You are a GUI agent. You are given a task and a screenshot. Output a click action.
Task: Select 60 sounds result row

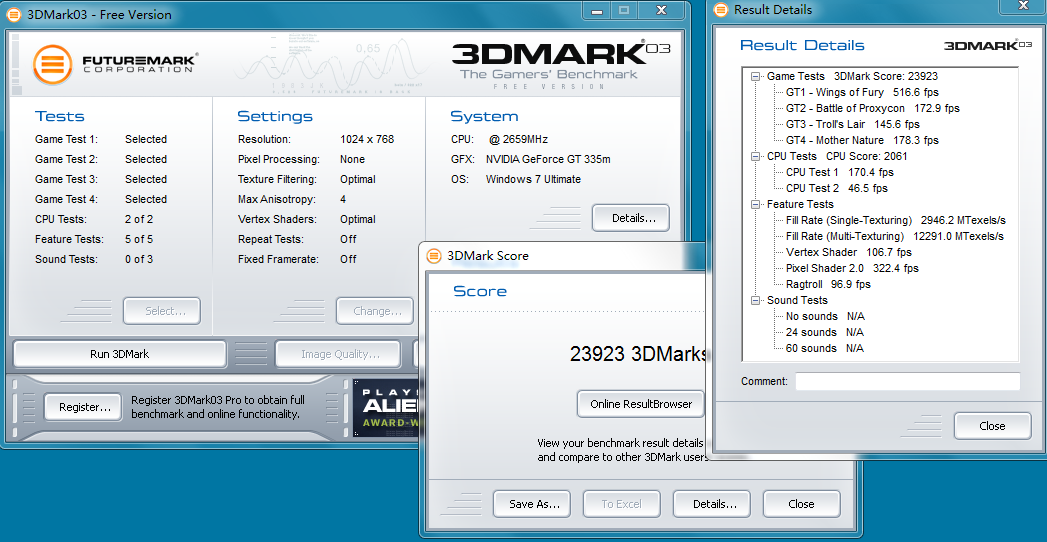(825, 348)
